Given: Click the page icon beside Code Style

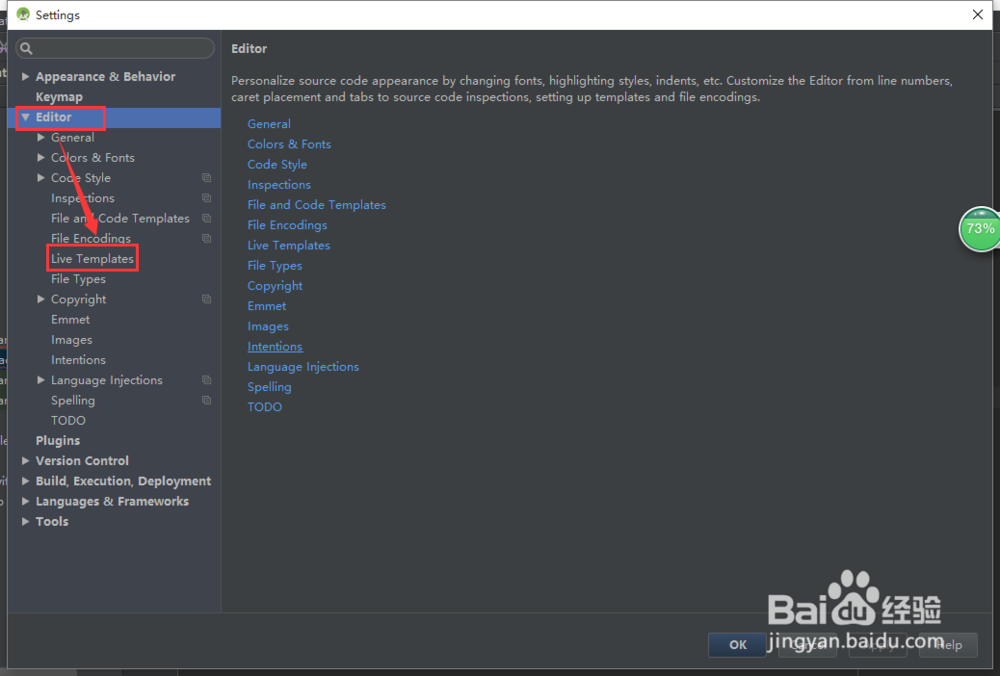Looking at the screenshot, I should click(x=207, y=177).
